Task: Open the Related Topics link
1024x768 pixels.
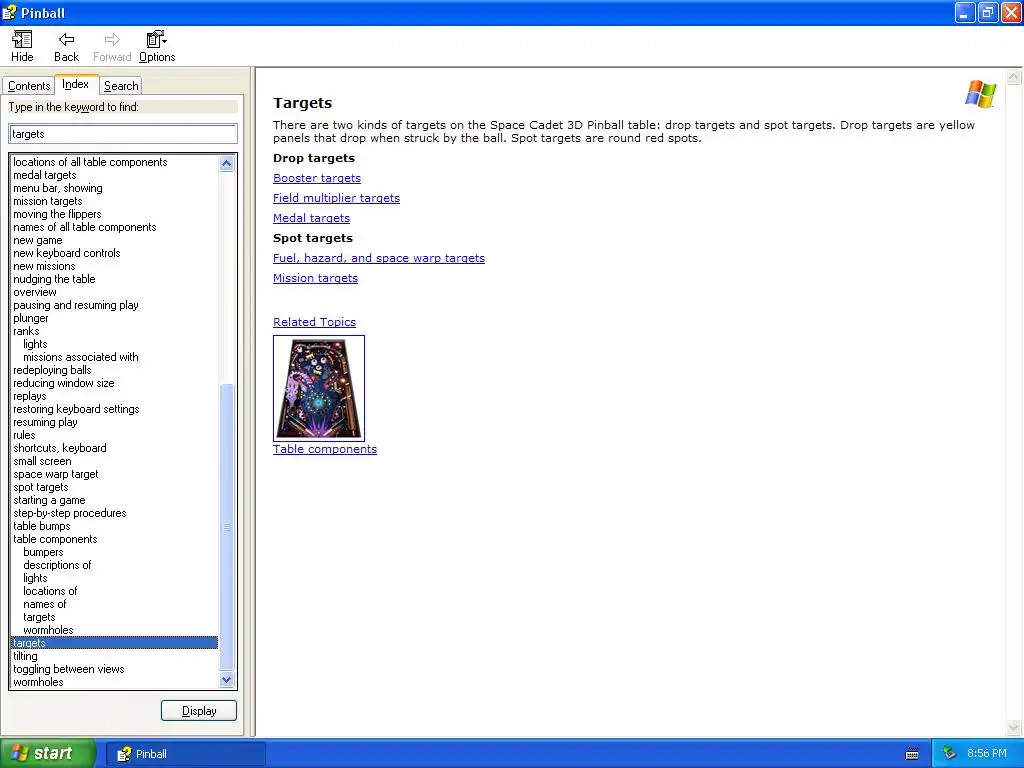Action: point(314,322)
